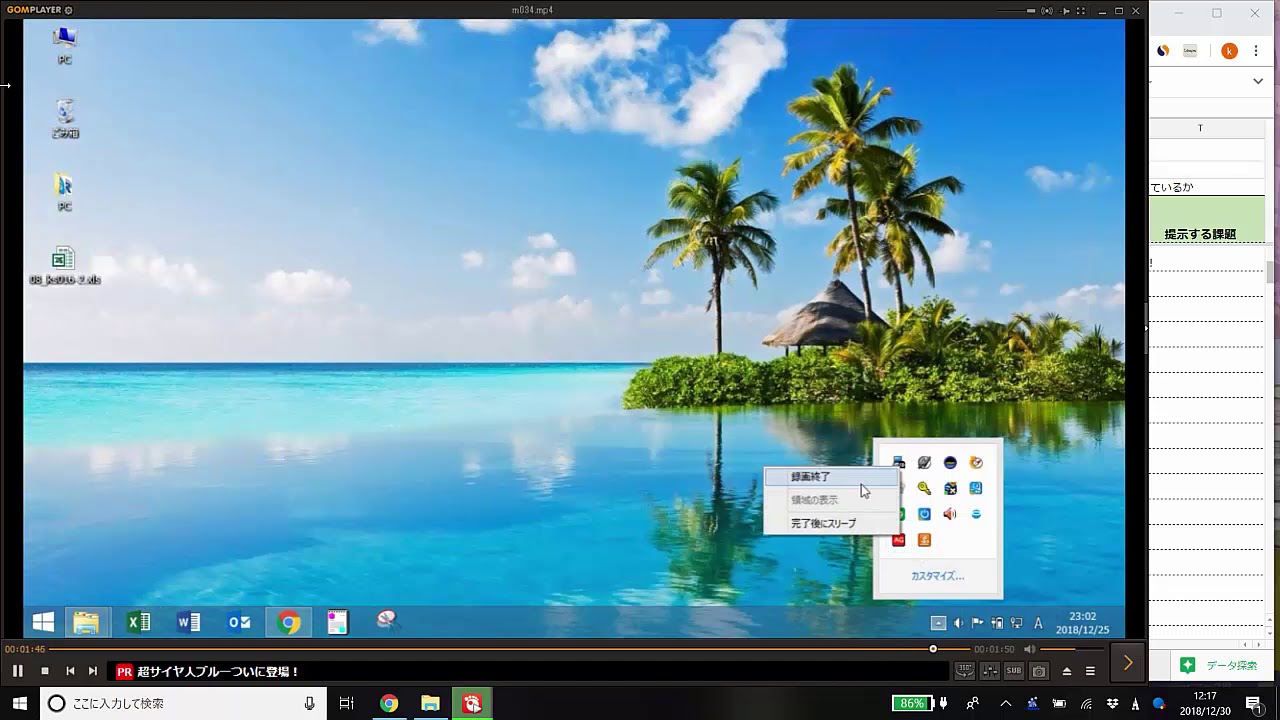The width and height of the screenshot is (1280, 720).
Task: Show the GOM Player playlist
Action: tap(1091, 671)
